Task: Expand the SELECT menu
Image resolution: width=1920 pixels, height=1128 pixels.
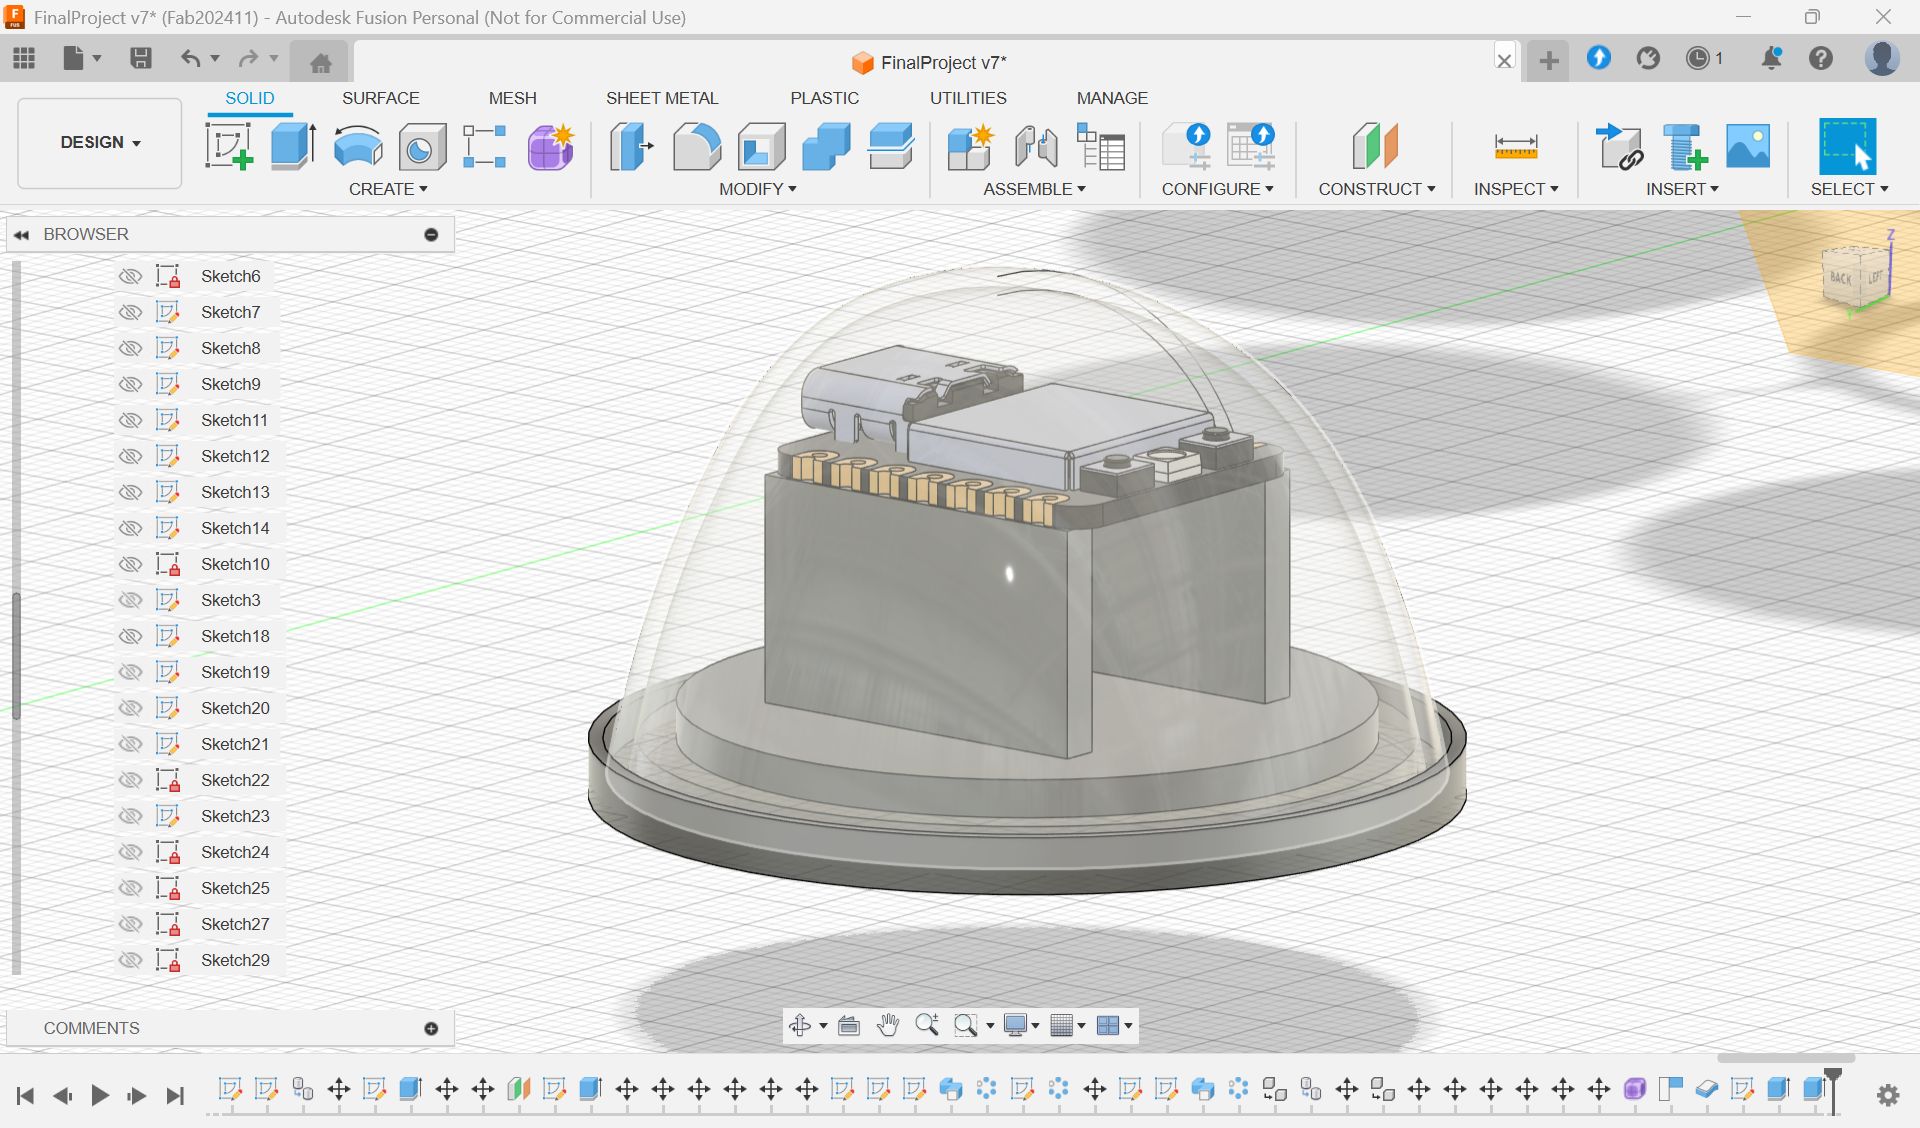Action: coord(1849,189)
